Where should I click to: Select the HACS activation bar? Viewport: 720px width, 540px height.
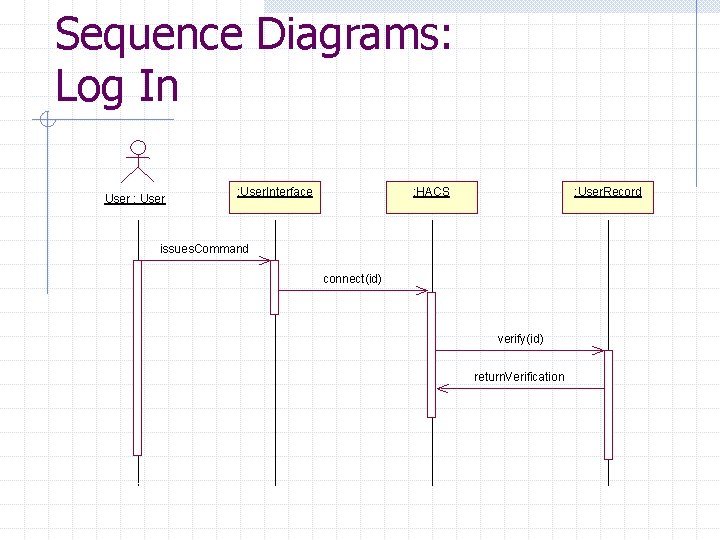(x=432, y=355)
